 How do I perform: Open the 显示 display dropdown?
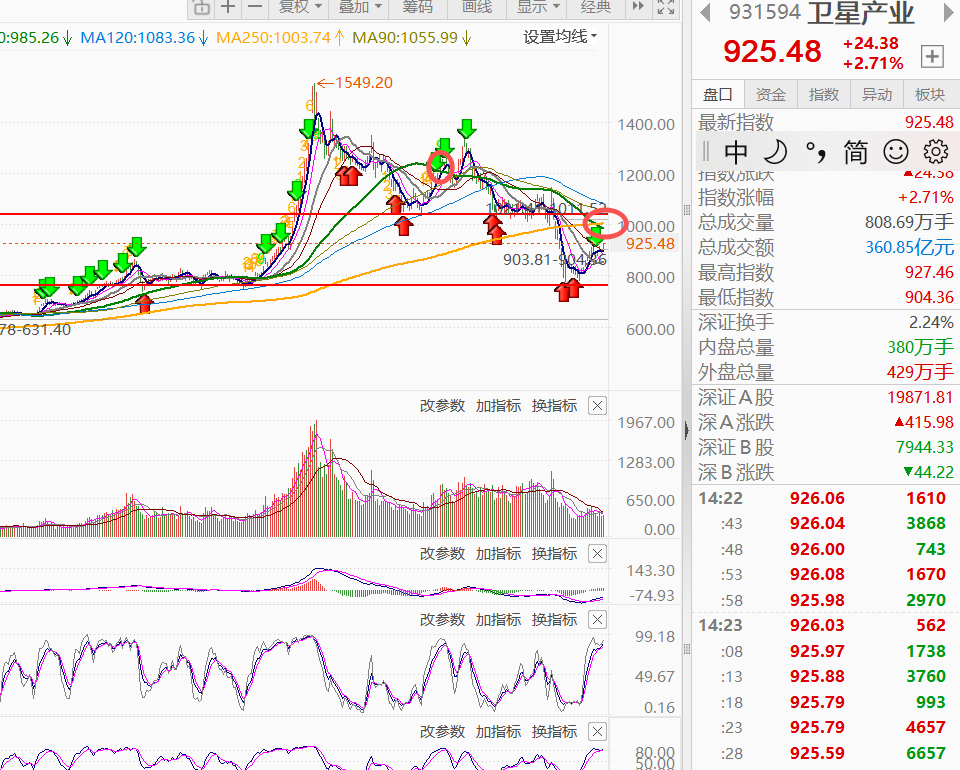(538, 7)
